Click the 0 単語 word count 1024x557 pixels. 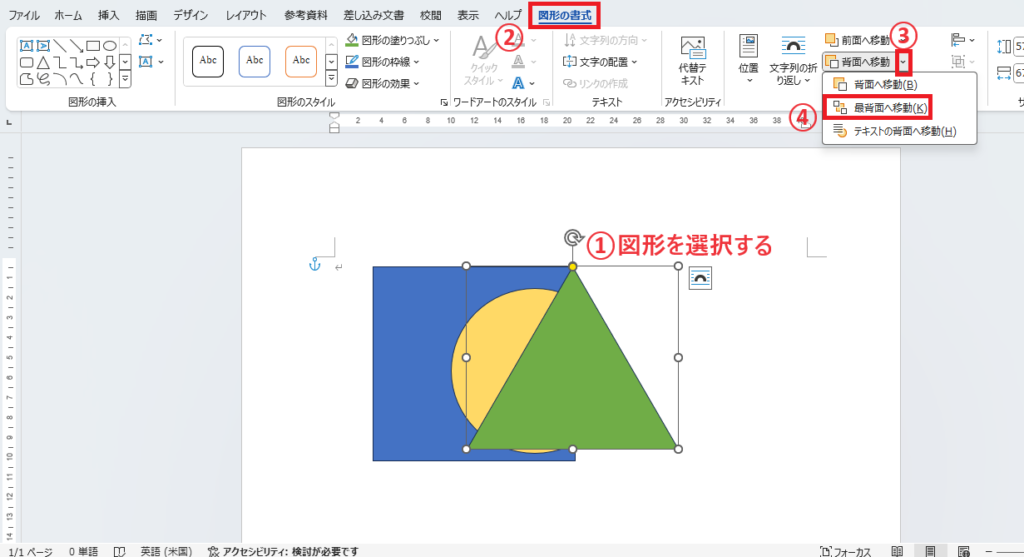point(84,551)
